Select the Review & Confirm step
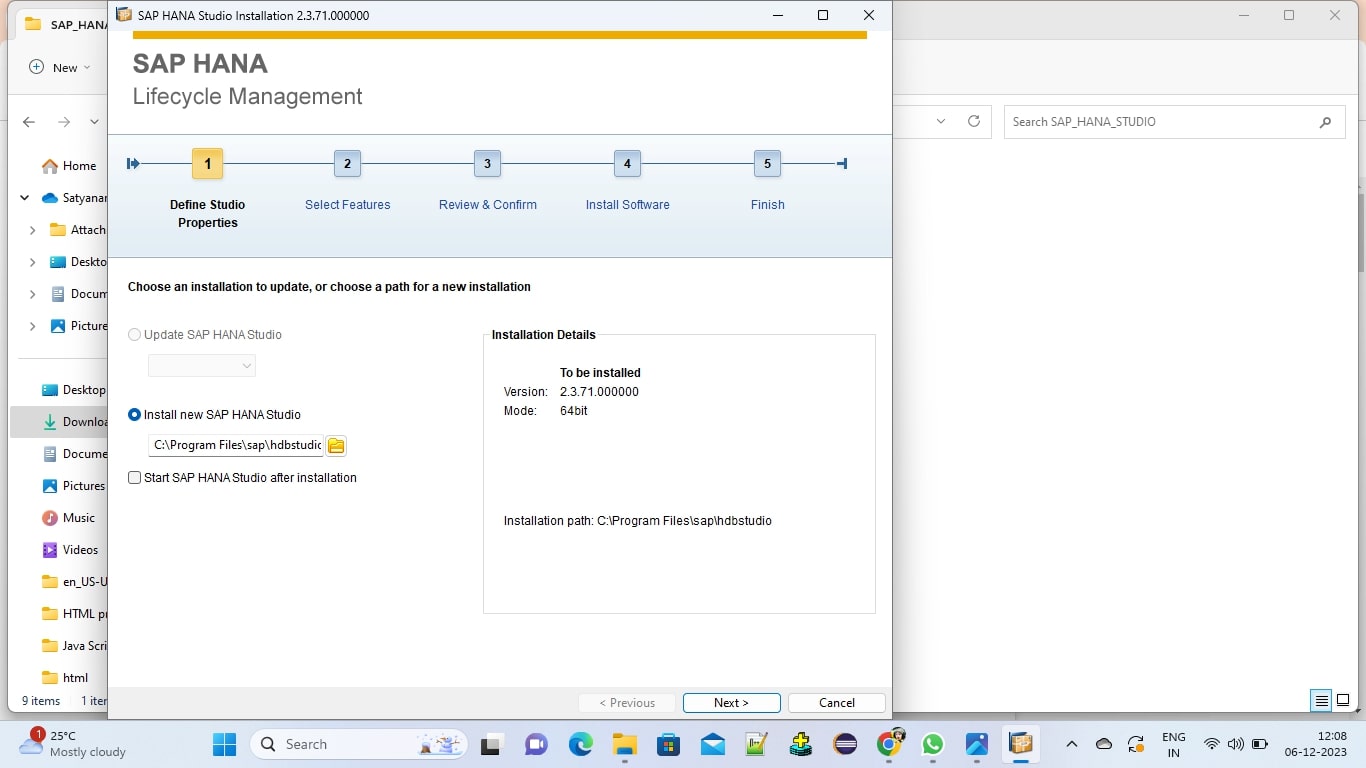1366x768 pixels. [487, 163]
